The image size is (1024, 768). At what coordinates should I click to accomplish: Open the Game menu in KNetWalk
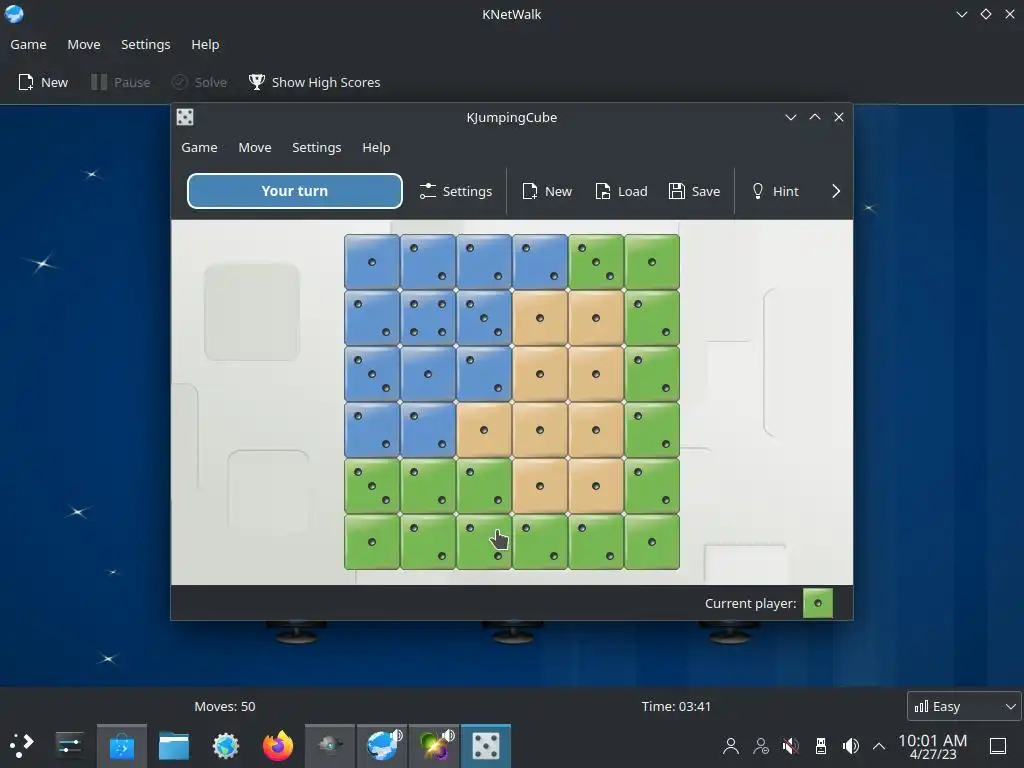pos(28,44)
